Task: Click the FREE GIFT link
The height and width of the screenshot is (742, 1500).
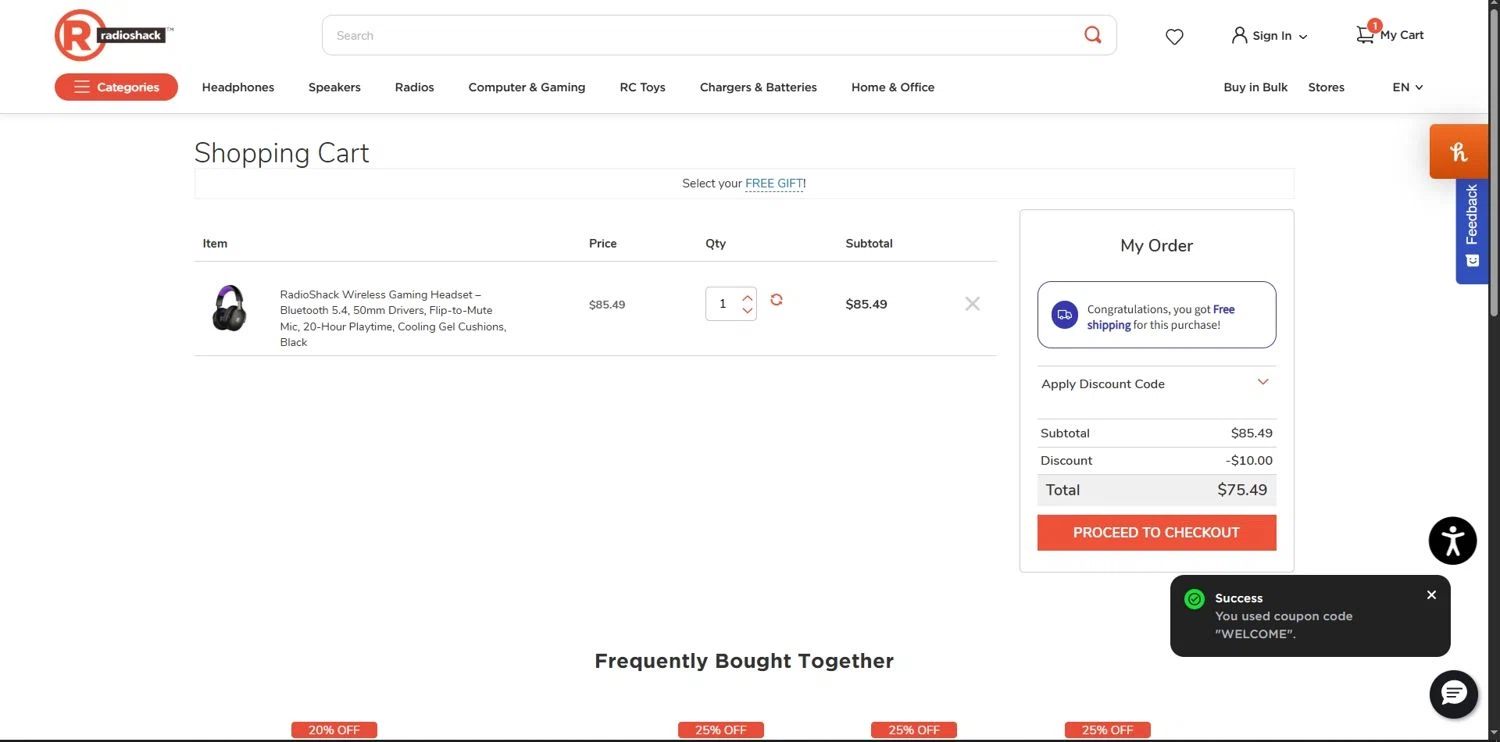Action: (x=774, y=183)
